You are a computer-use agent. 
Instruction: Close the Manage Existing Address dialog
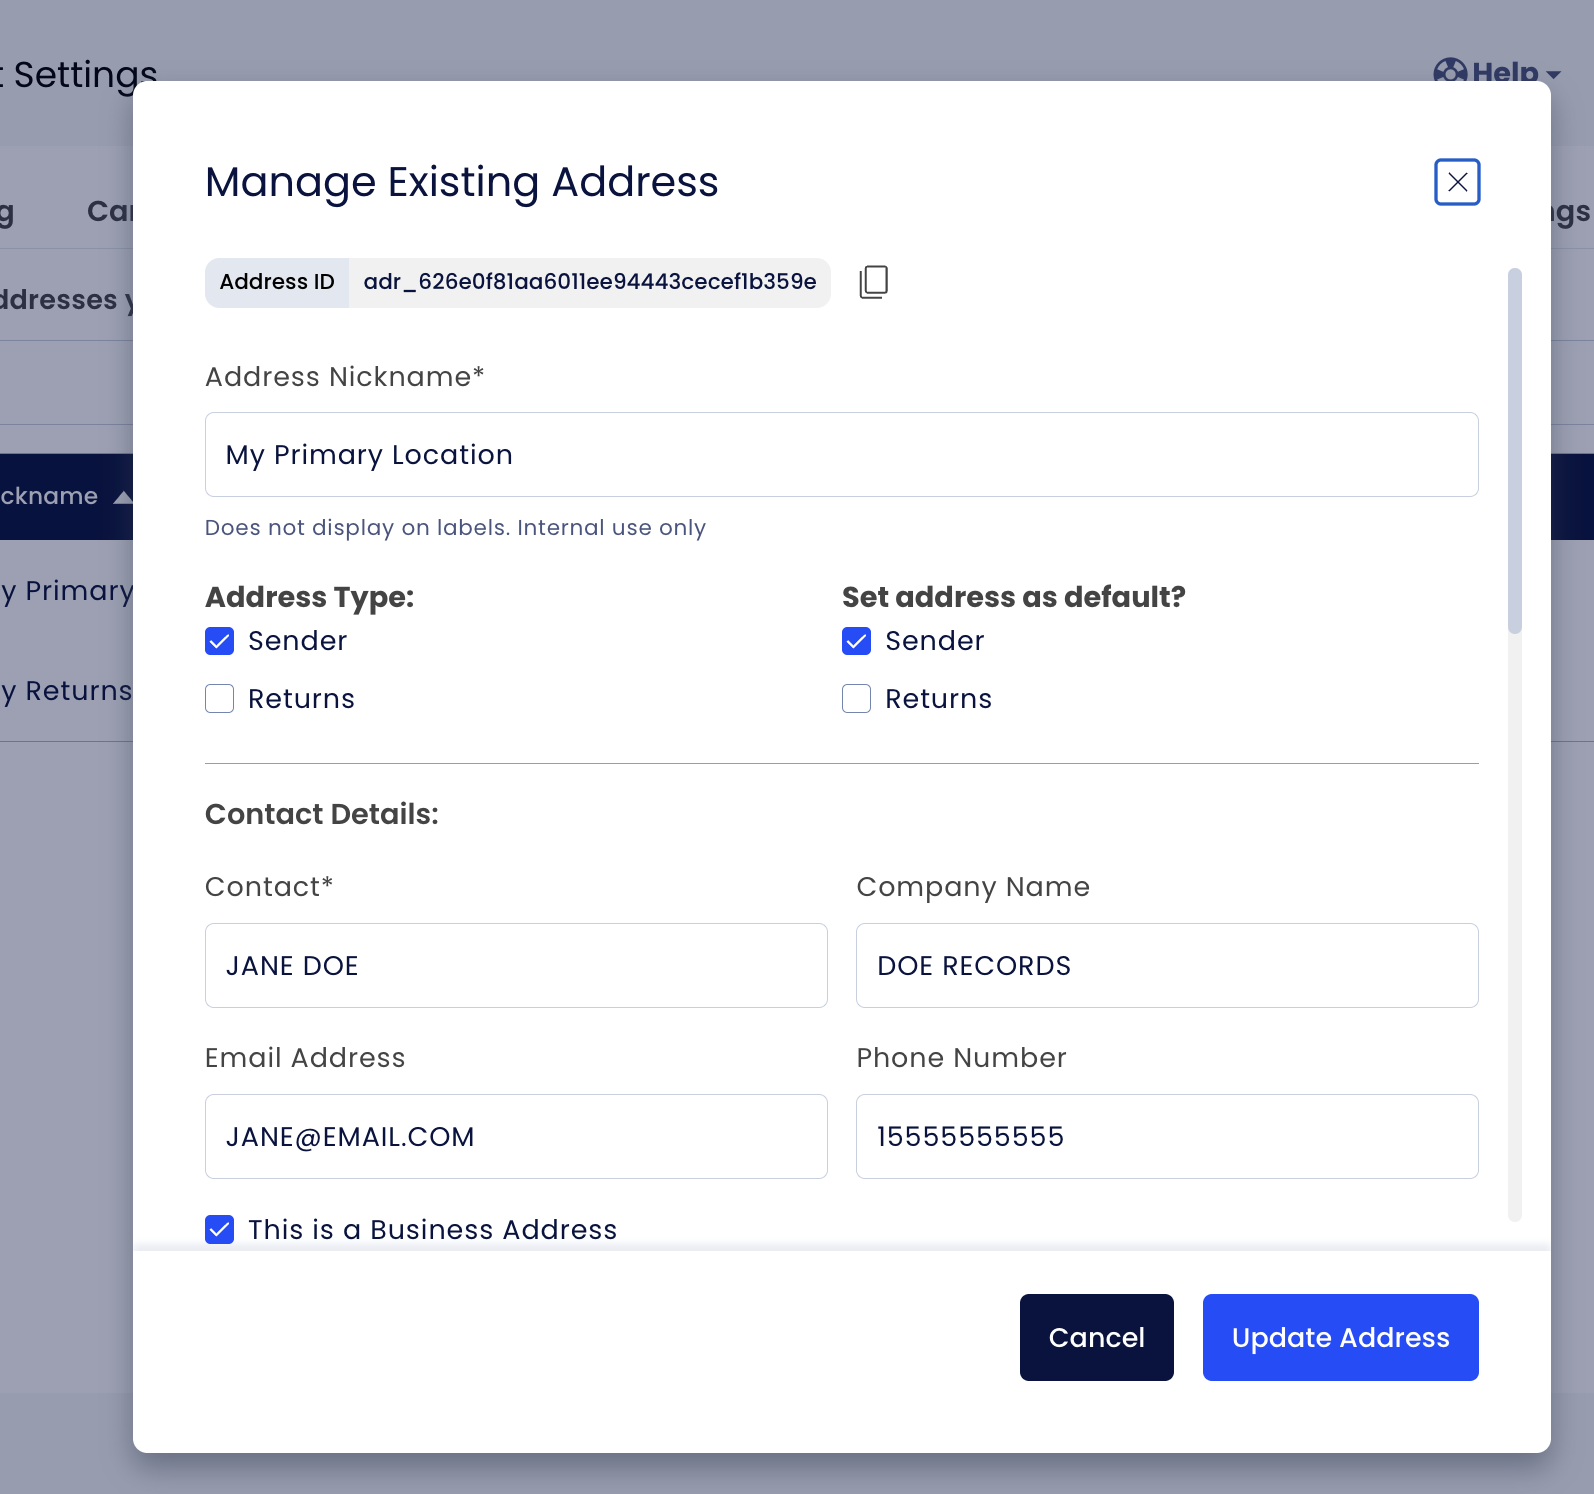(x=1457, y=182)
